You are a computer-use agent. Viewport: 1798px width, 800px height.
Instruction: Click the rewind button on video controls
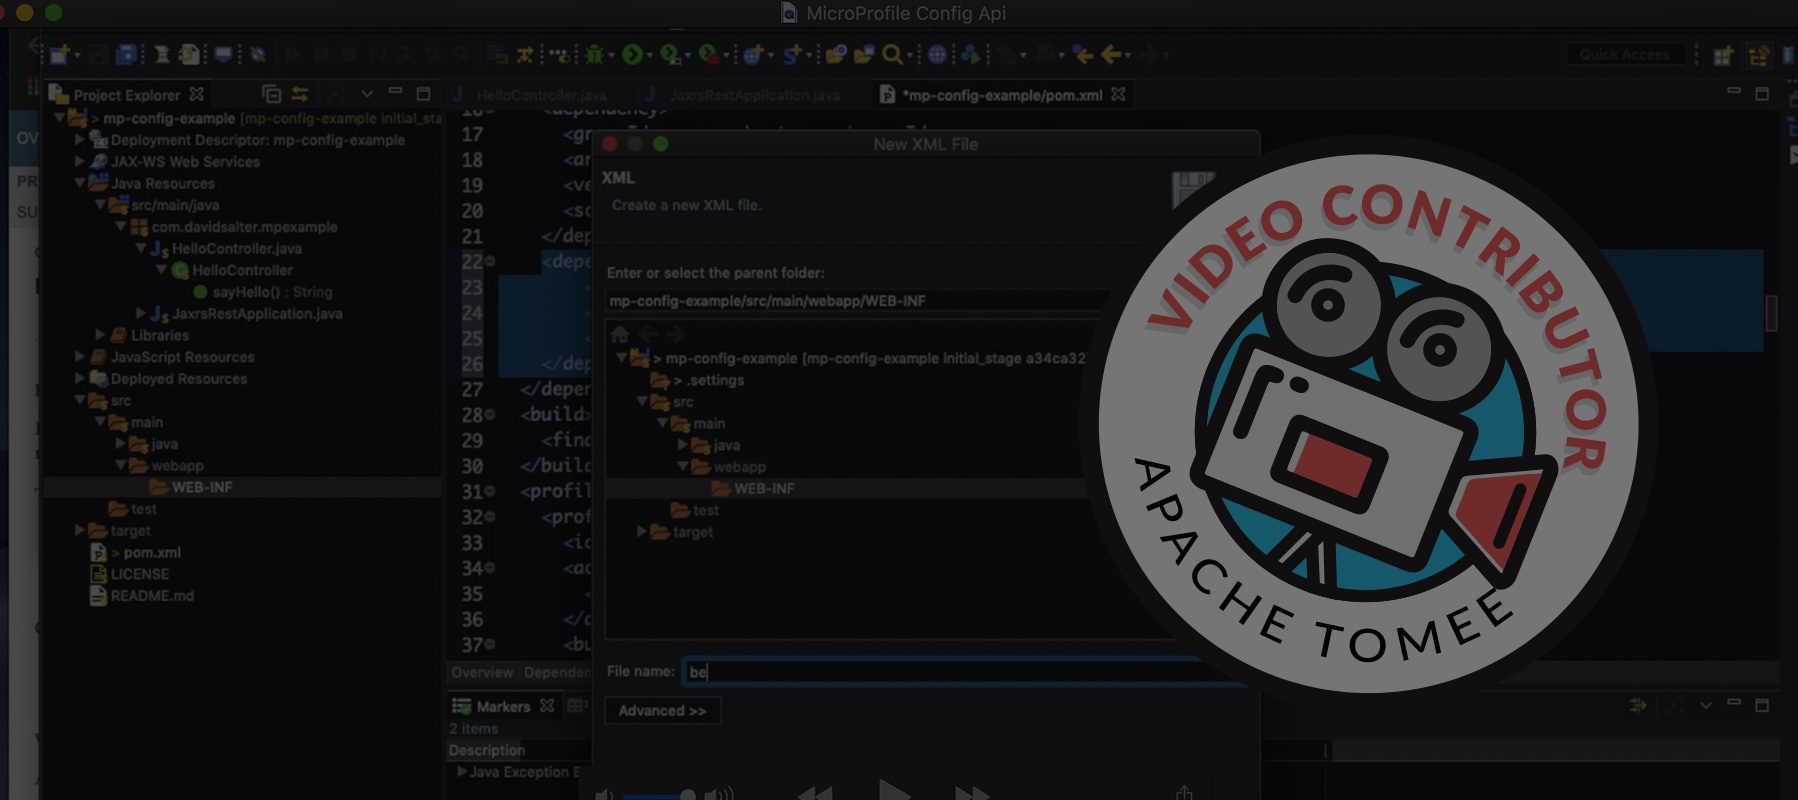coord(815,793)
